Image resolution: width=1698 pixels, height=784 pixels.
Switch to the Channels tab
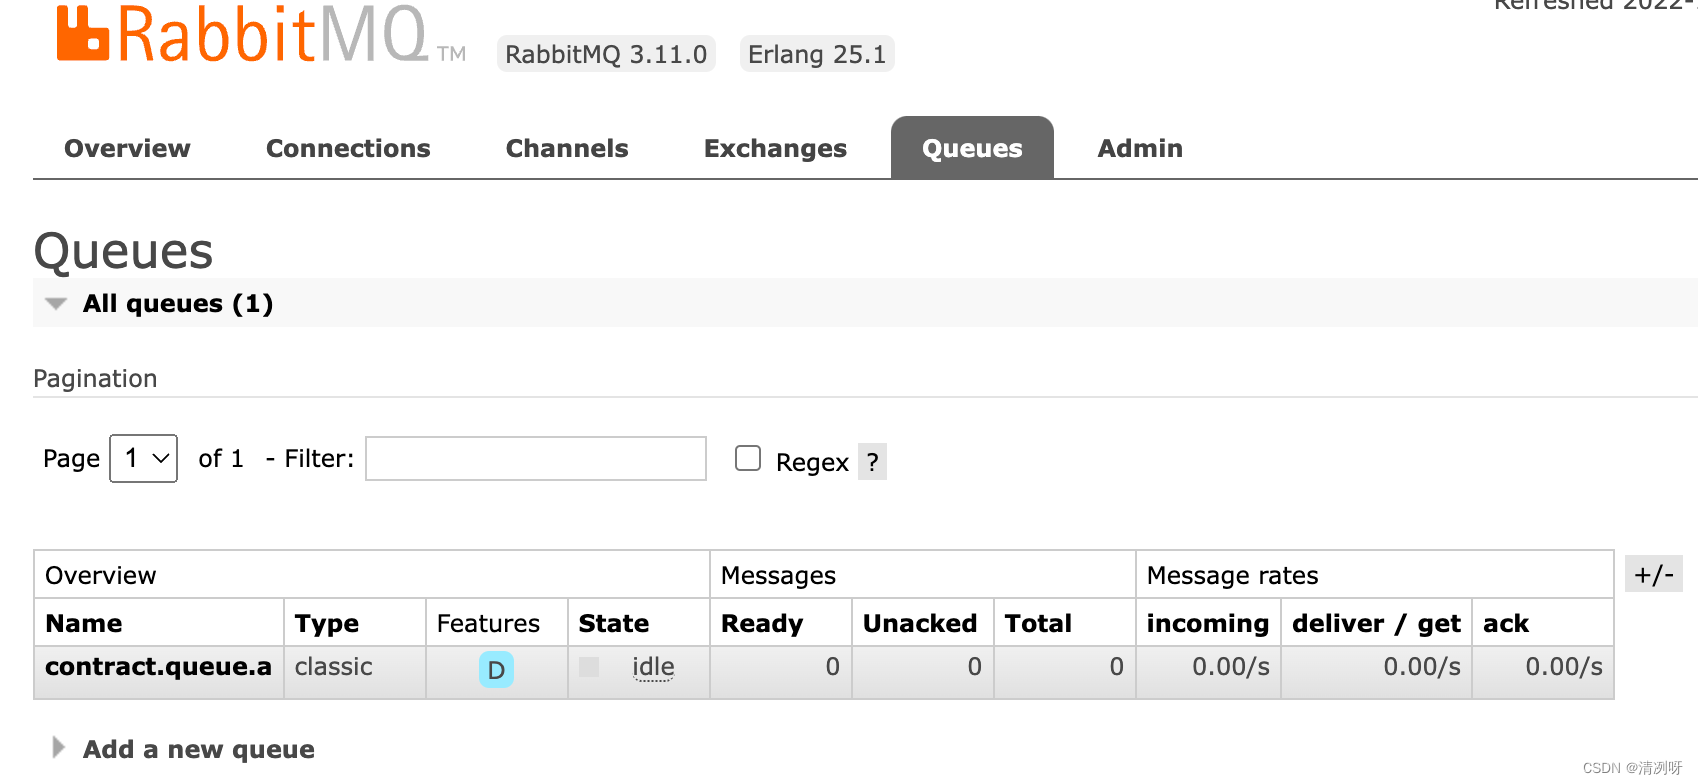[567, 148]
